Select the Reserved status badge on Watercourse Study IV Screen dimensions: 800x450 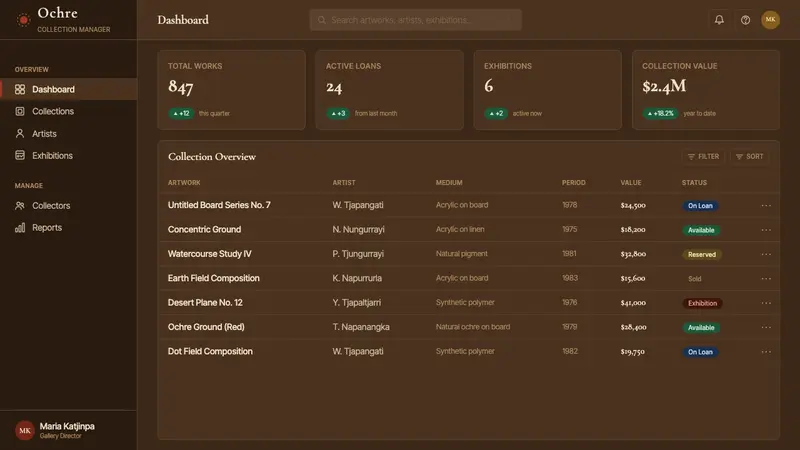point(702,255)
